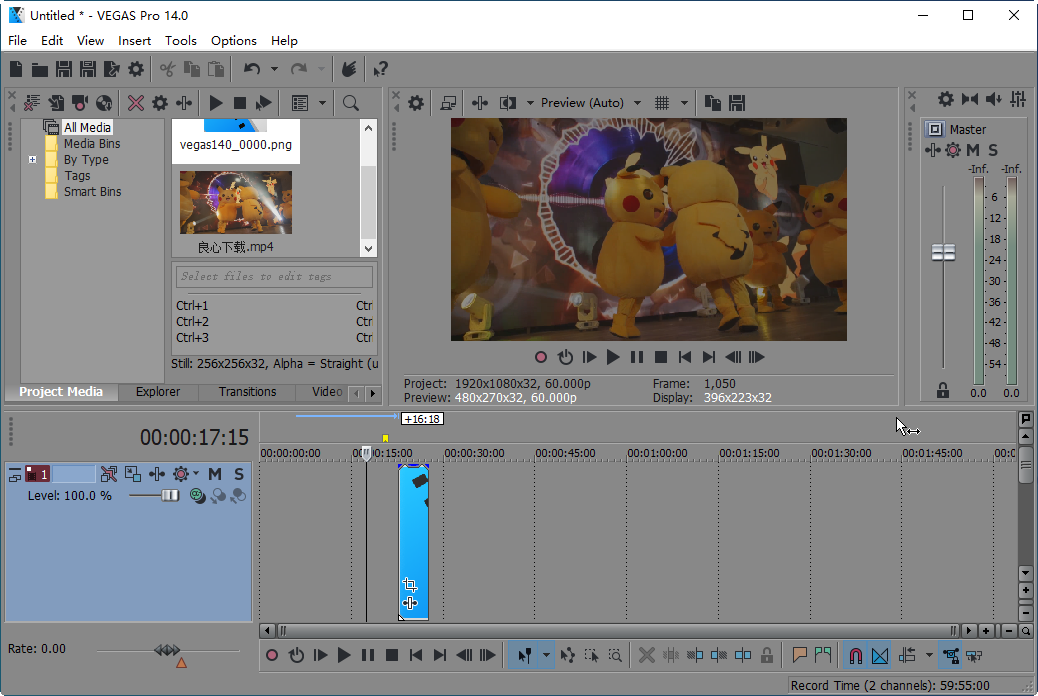The image size is (1038, 696).
Task: Click the Undo arrow button
Action: pyautogui.click(x=252, y=69)
